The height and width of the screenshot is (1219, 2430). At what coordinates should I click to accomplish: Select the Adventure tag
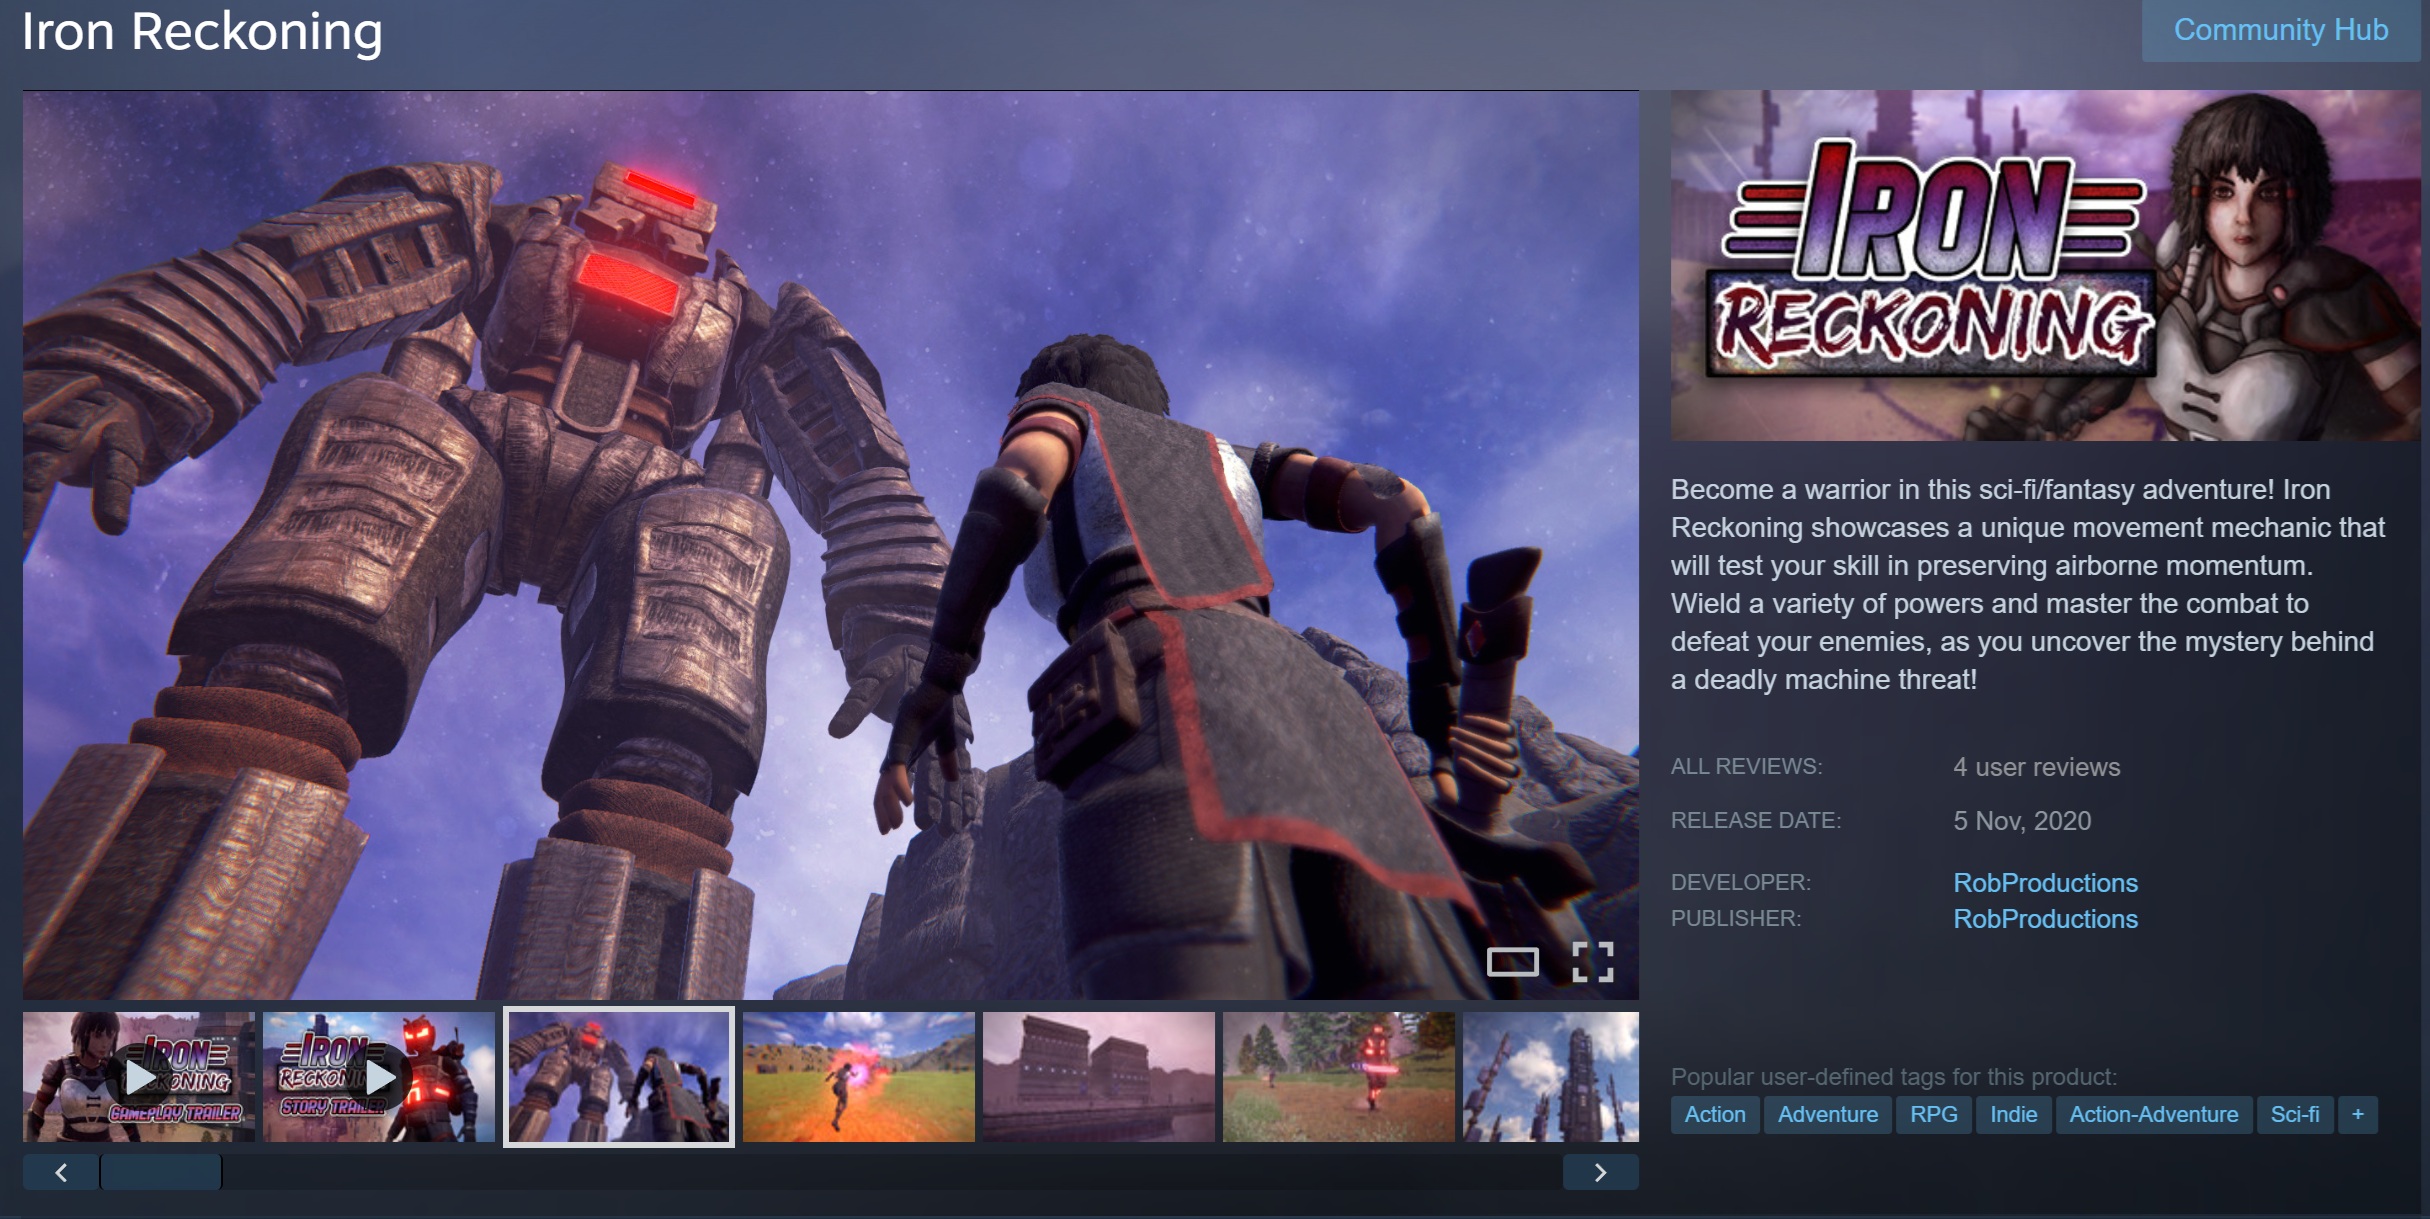pyautogui.click(x=1827, y=1114)
